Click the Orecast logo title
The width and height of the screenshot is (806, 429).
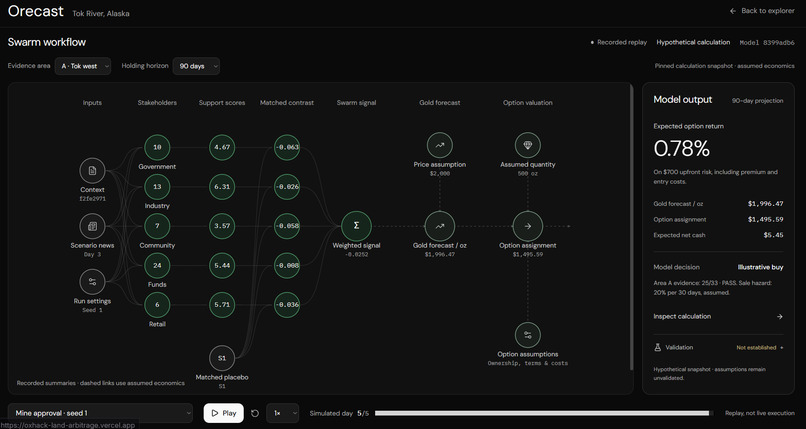coord(36,11)
